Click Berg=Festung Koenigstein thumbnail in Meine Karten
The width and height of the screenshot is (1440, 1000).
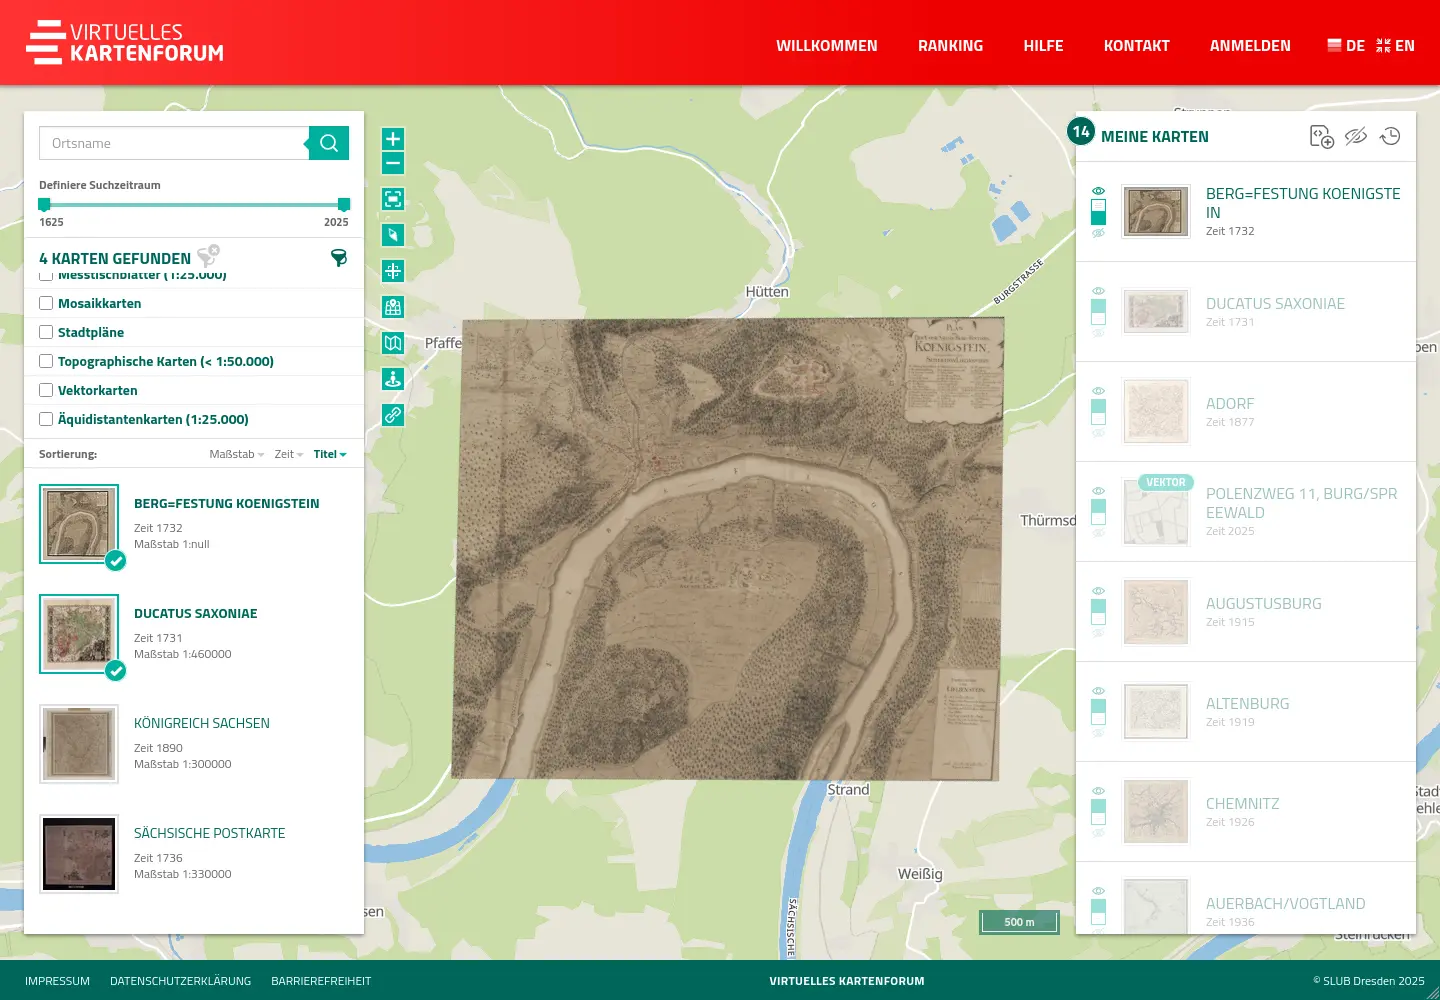(x=1156, y=211)
